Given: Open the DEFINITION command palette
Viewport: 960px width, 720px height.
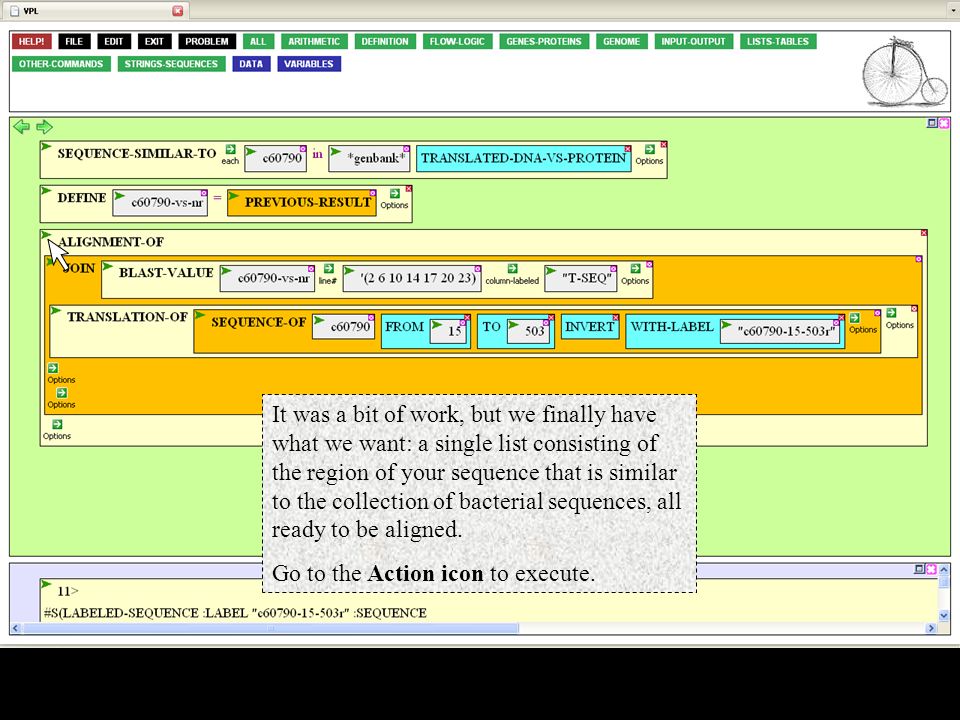Looking at the screenshot, I should tap(385, 42).
